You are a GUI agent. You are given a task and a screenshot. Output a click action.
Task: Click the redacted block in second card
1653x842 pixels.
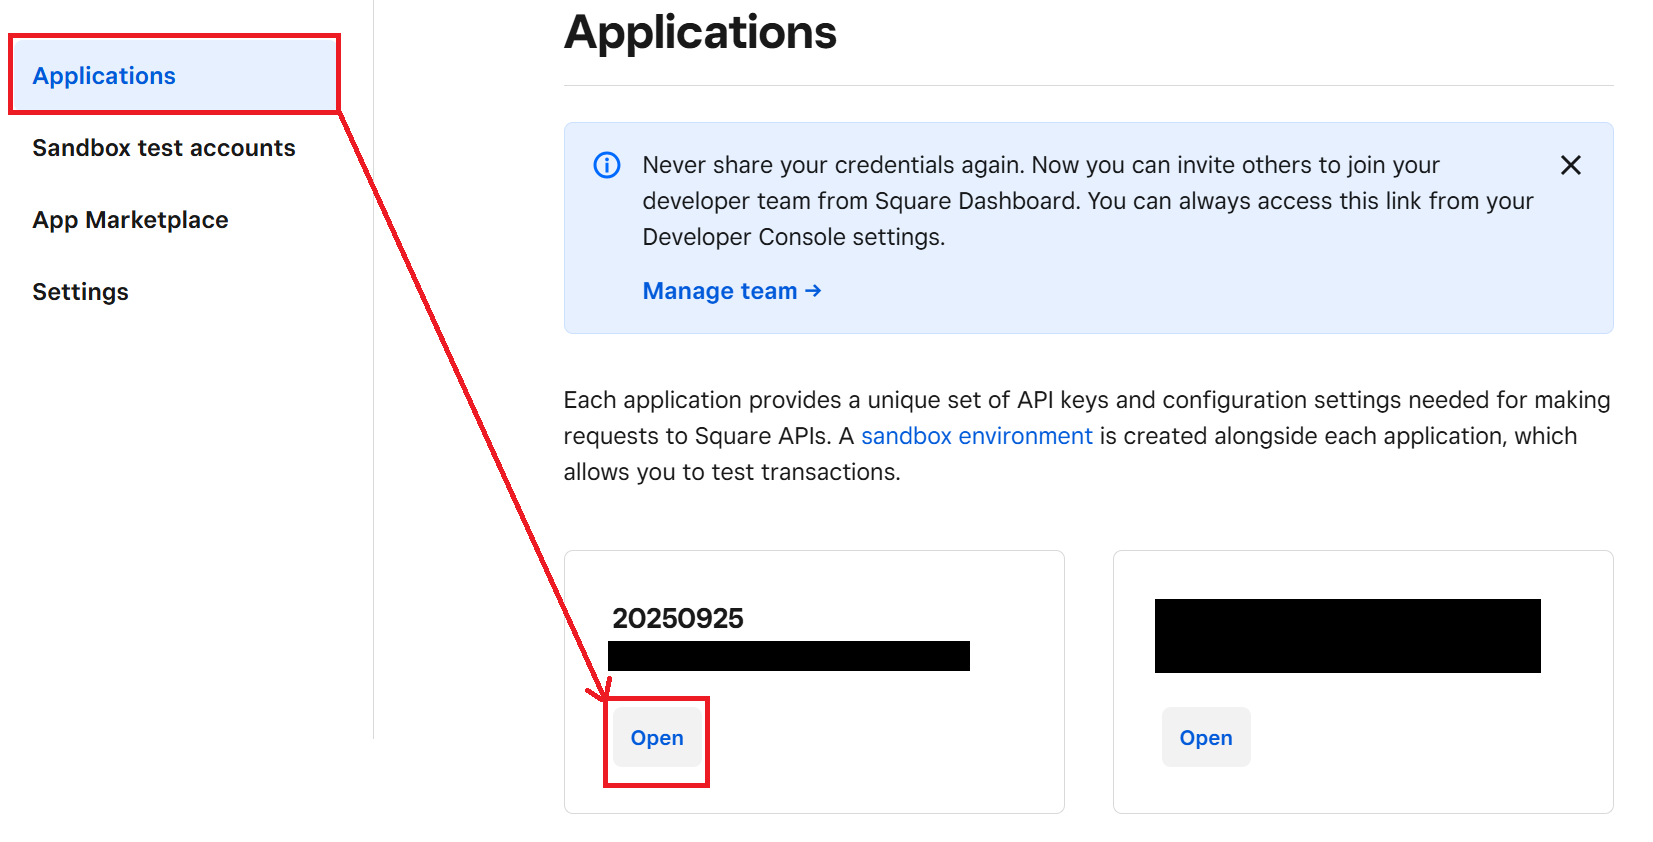[1347, 636]
